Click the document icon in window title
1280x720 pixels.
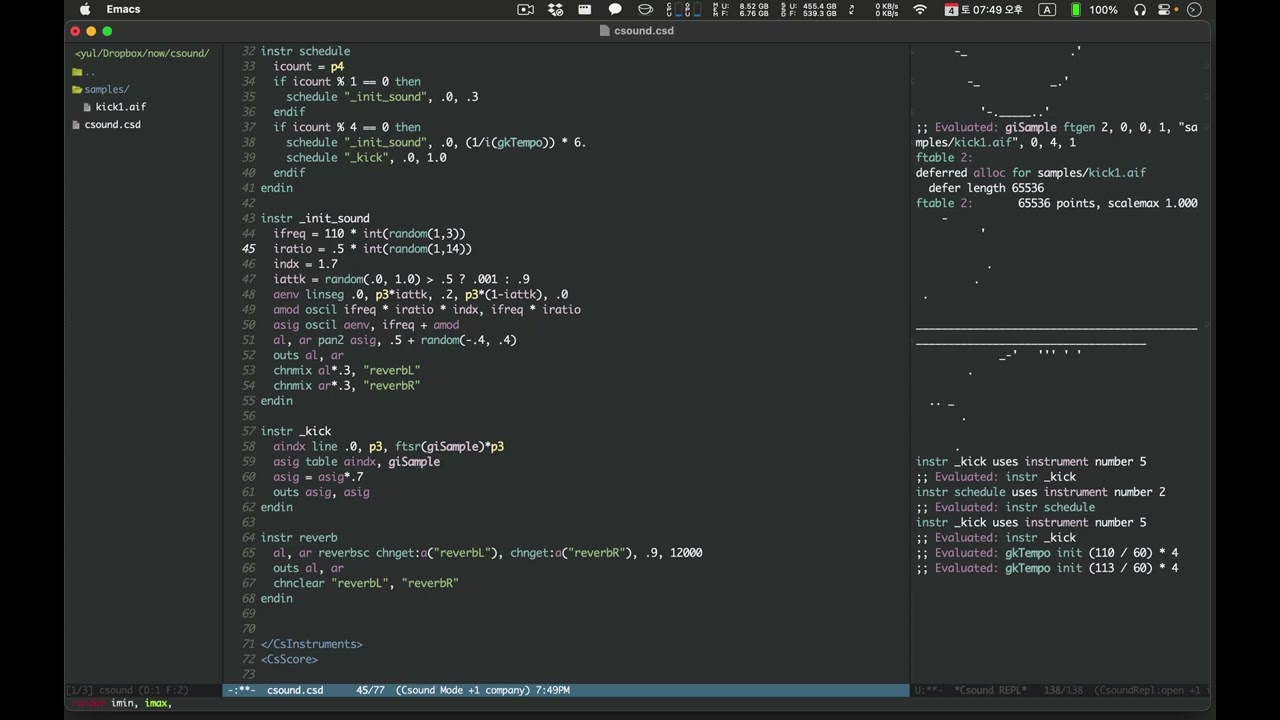604,31
